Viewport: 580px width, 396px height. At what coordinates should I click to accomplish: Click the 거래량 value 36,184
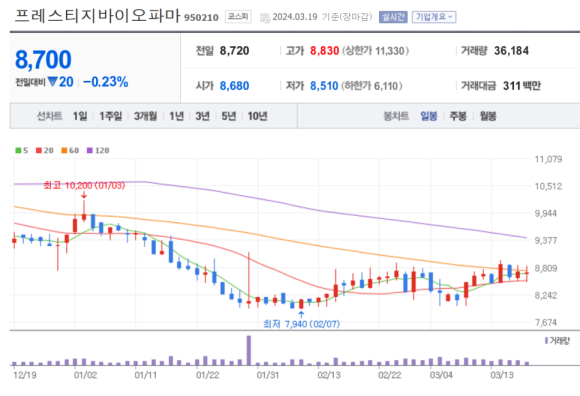(512, 51)
